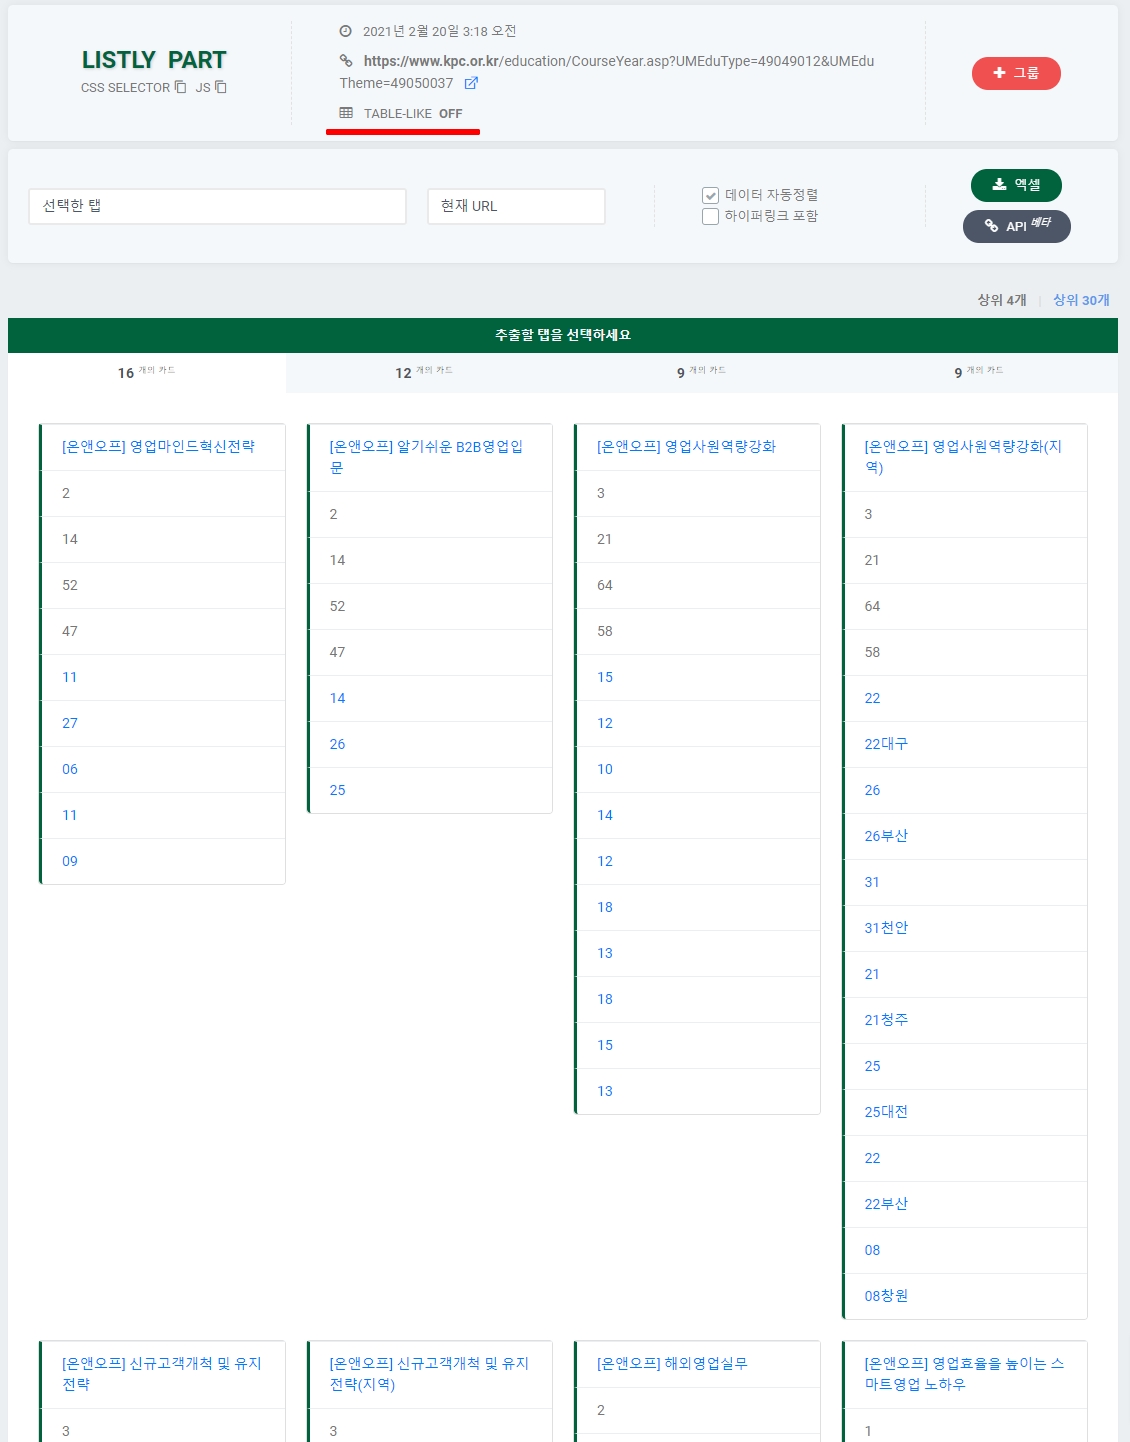Copy the CSS SELECTOR with its copy icon
Viewport: 1130px width, 1442px height.
(180, 87)
